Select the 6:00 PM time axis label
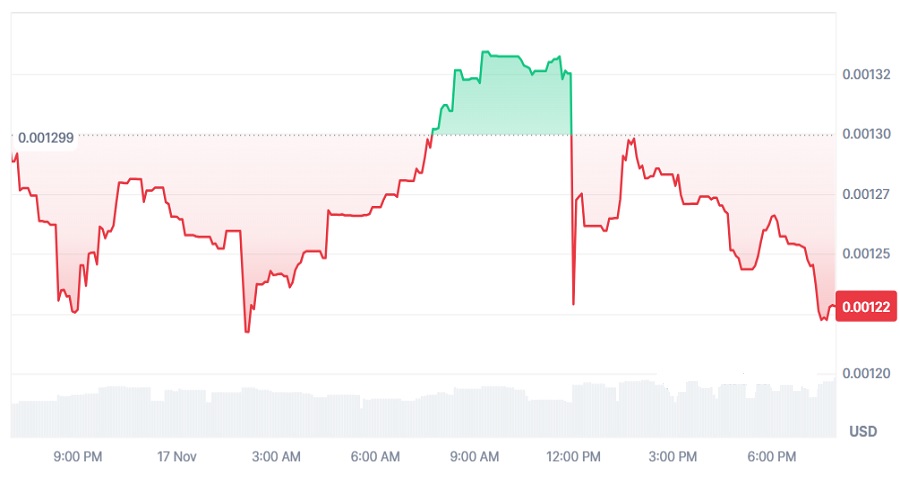Image resolution: width=900 pixels, height=500 pixels. [772, 457]
